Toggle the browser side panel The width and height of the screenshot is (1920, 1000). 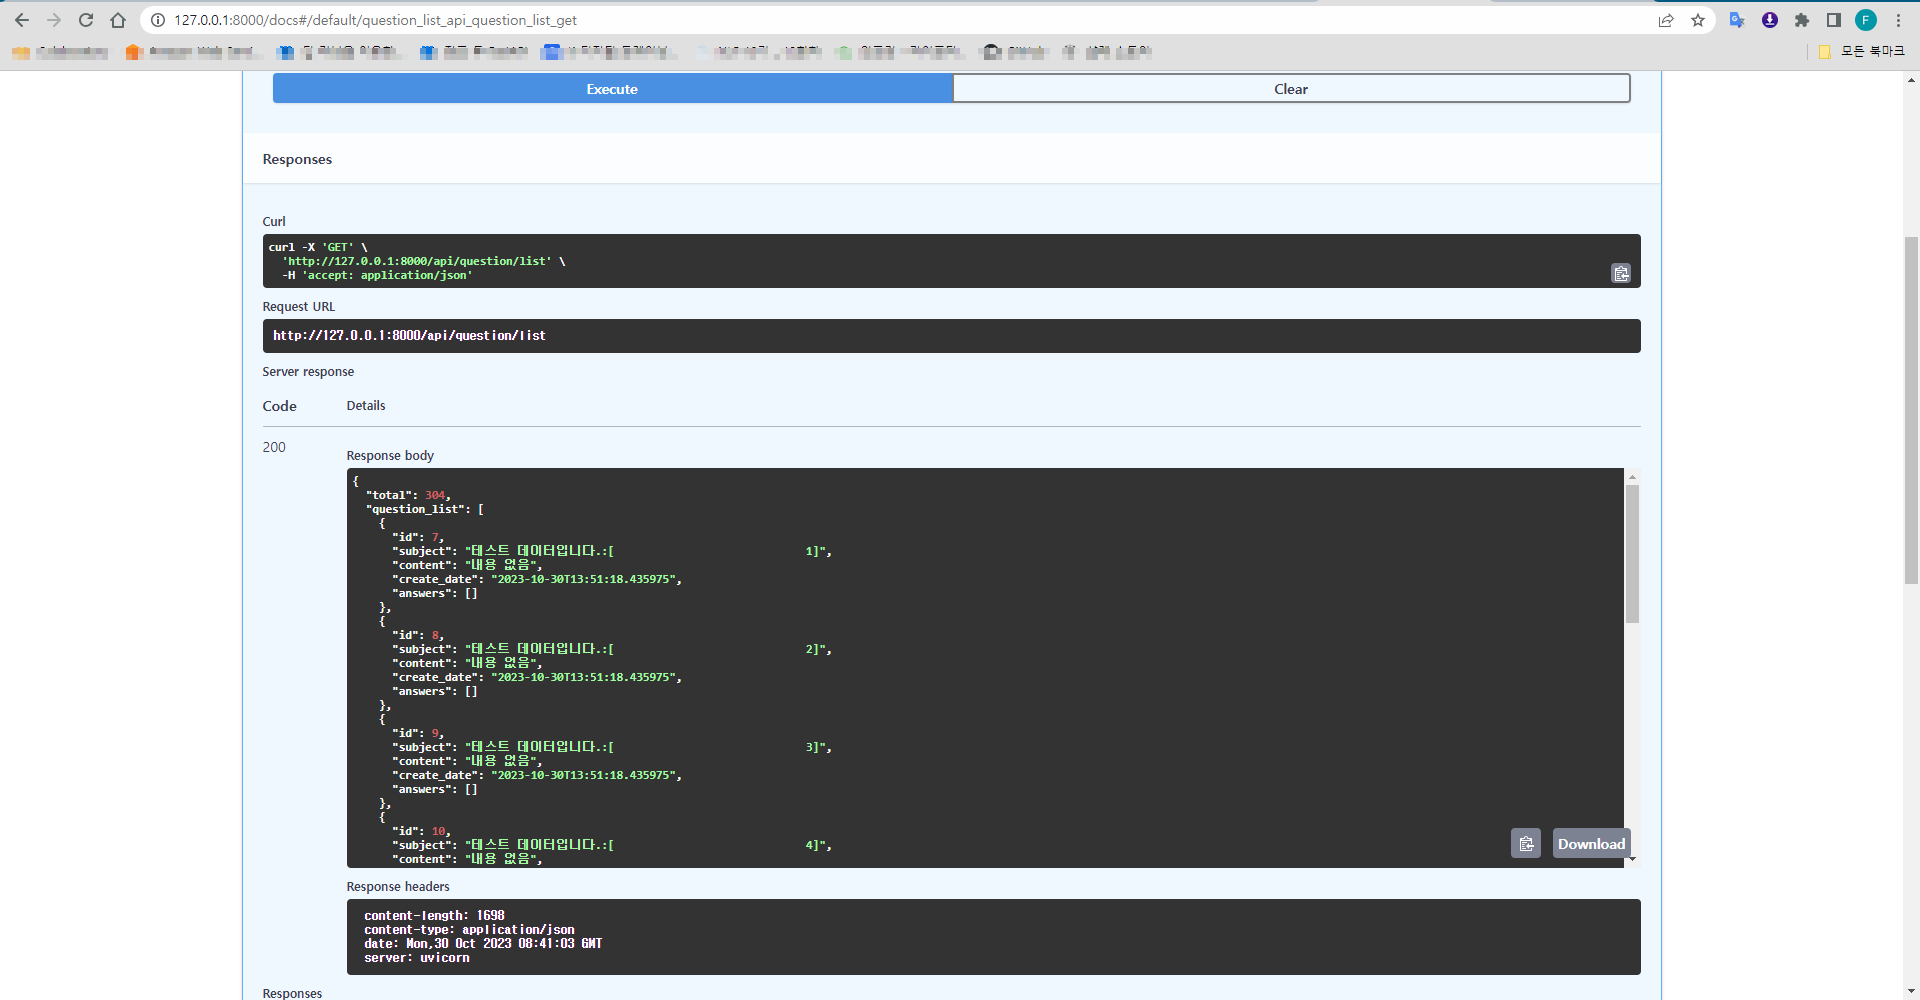click(x=1834, y=20)
